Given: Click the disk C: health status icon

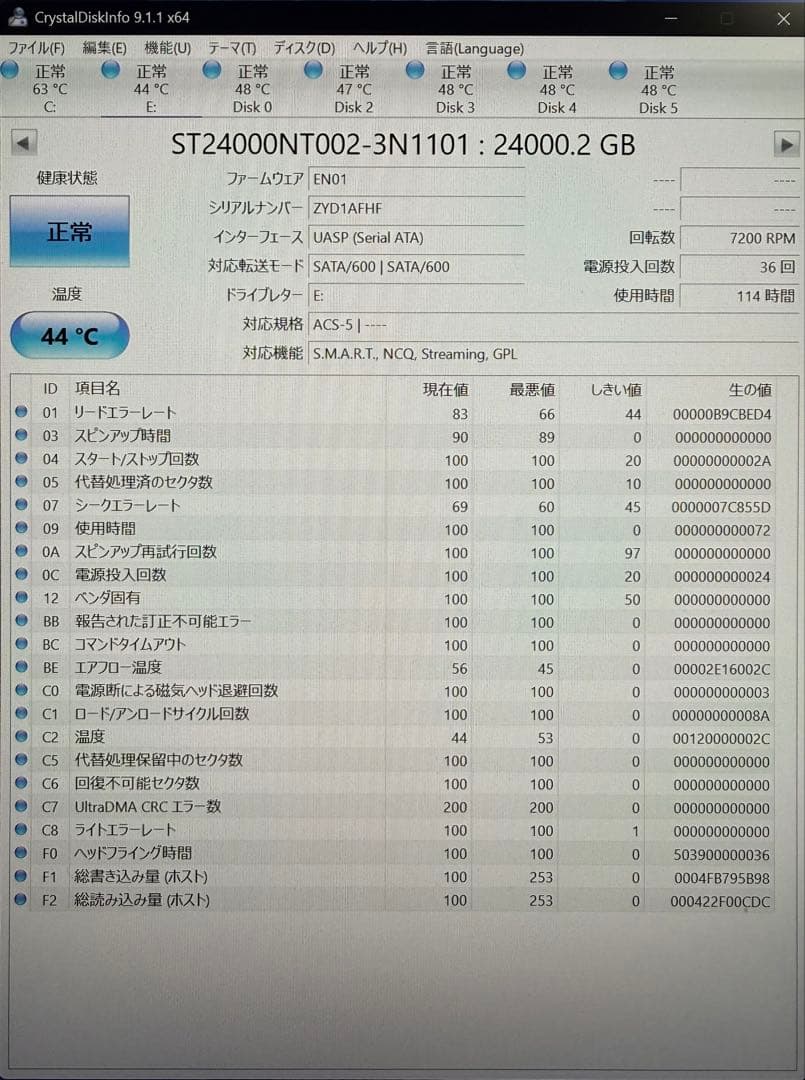Looking at the screenshot, I should (10, 70).
